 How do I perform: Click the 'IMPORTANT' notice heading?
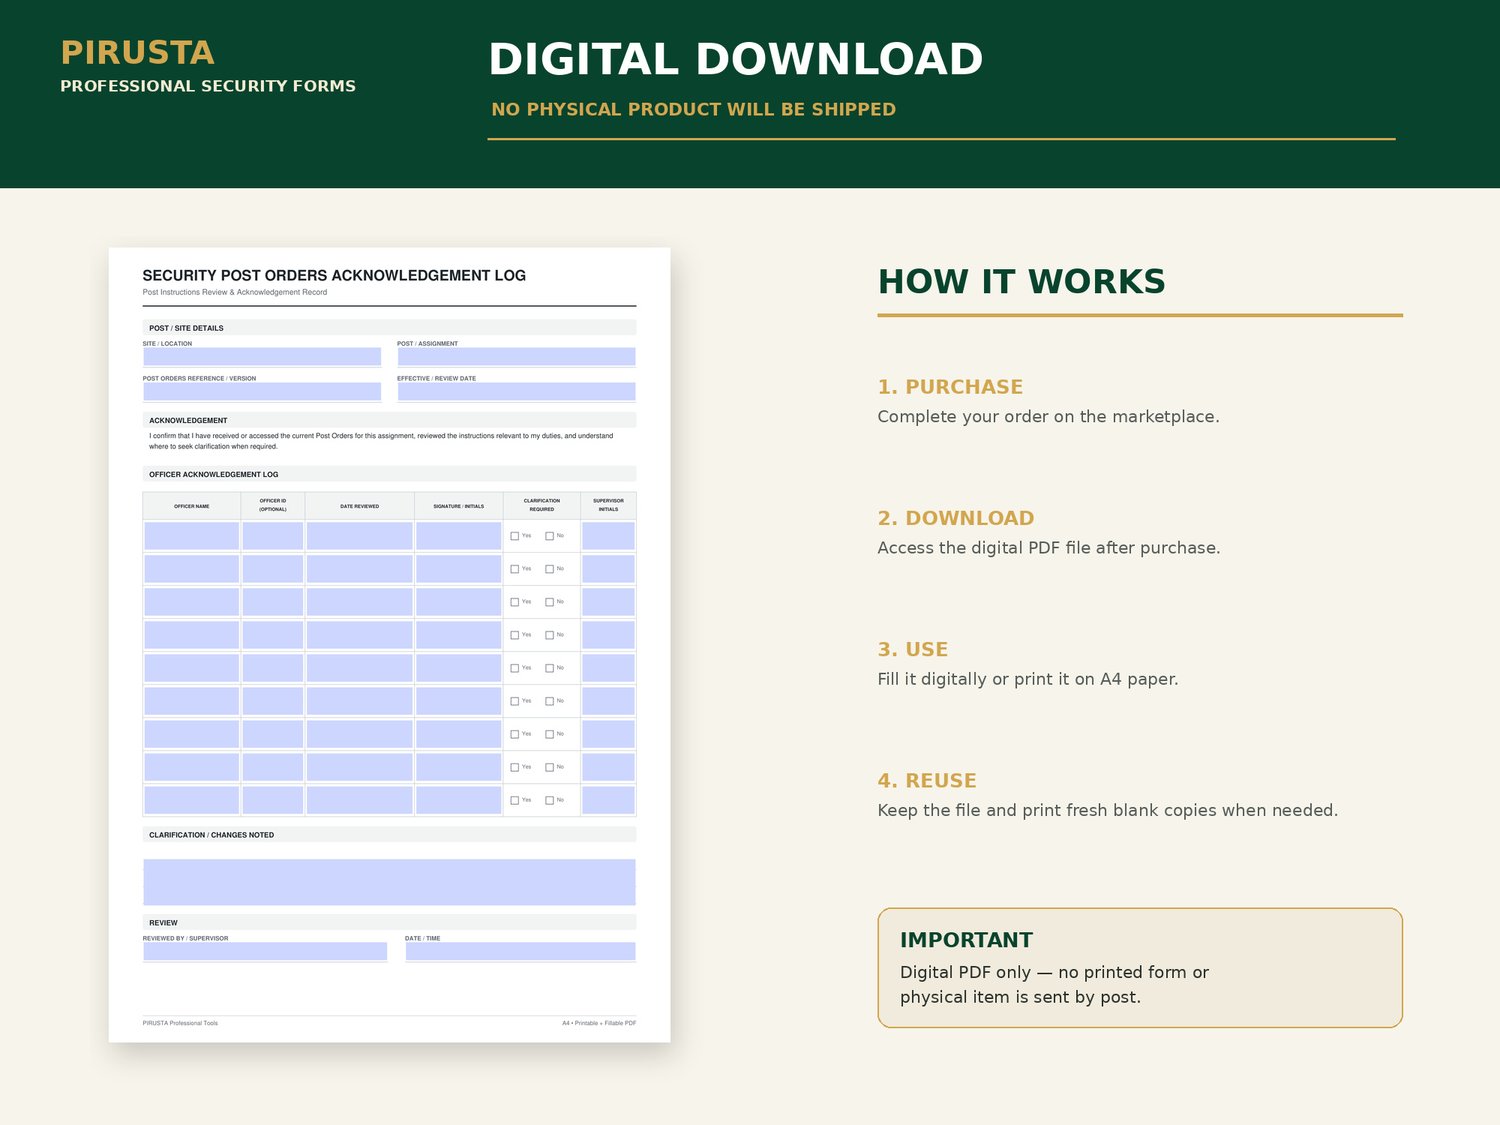coord(966,940)
